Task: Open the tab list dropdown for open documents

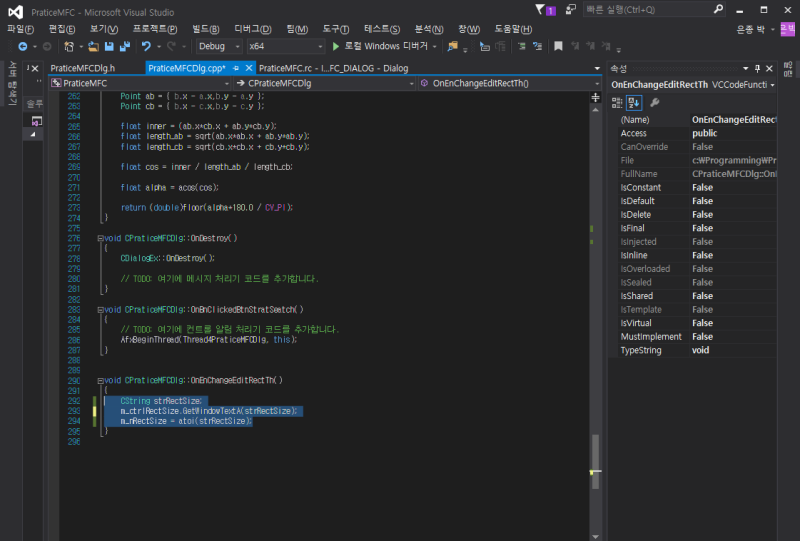Action: [597, 68]
